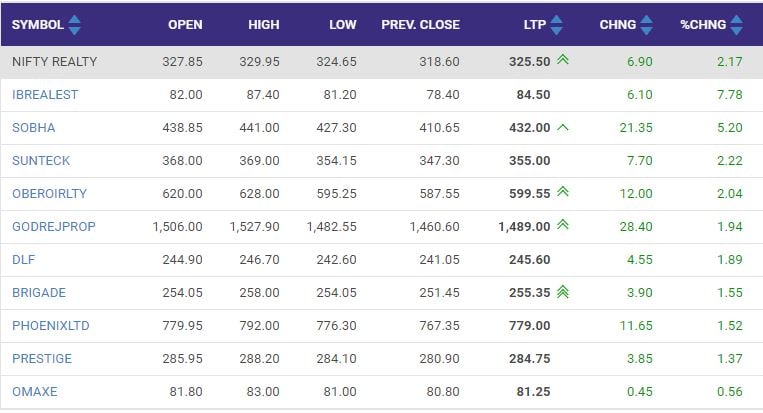Open IBREALEST stock link
Screen dimensions: 763x413
[45, 95]
